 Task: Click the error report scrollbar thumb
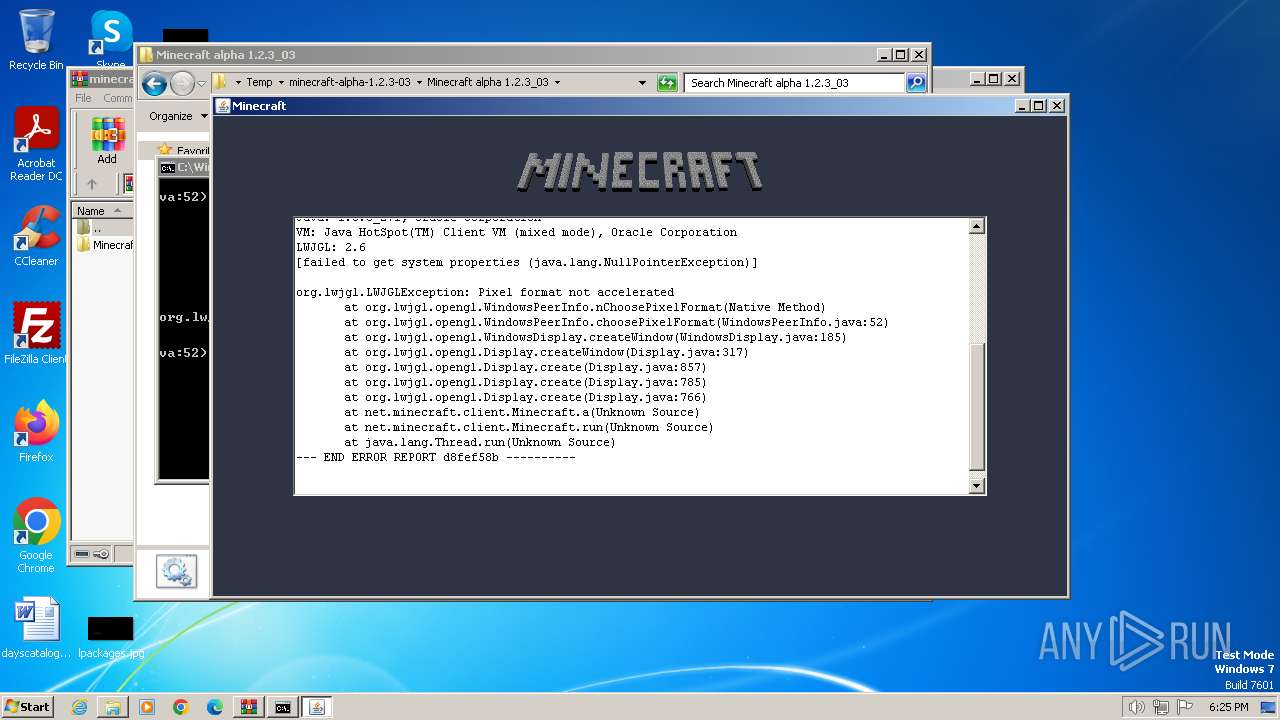[977, 406]
